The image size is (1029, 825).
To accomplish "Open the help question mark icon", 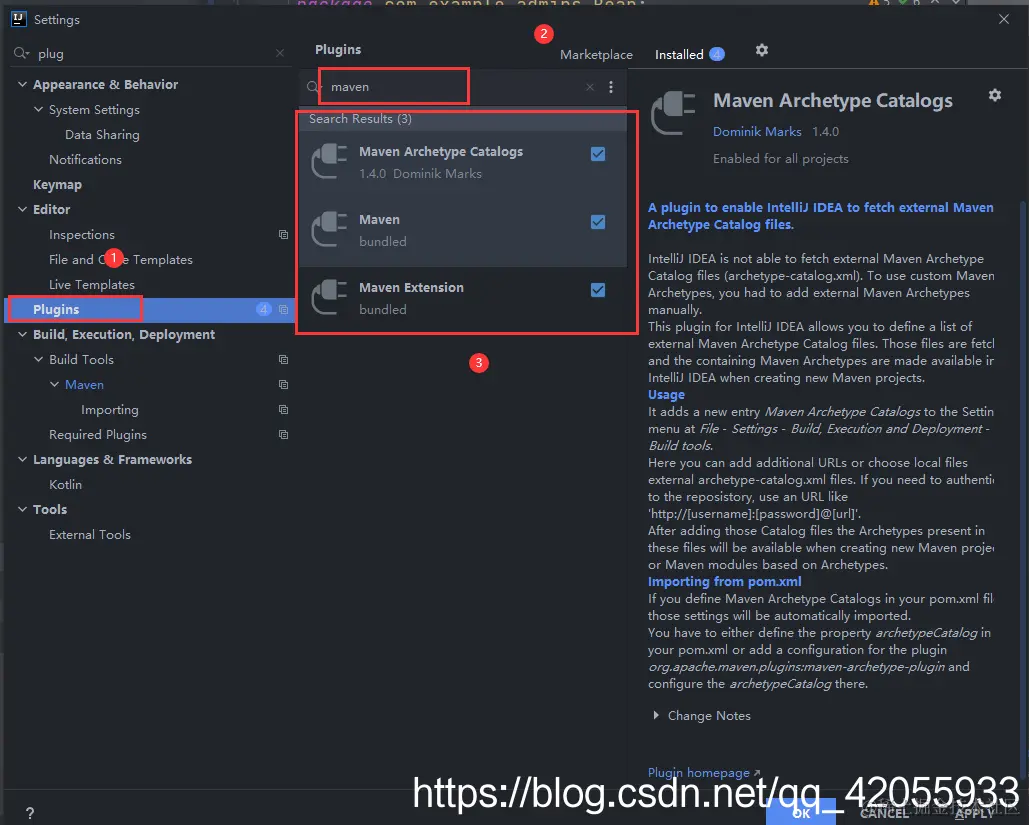I will (30, 813).
